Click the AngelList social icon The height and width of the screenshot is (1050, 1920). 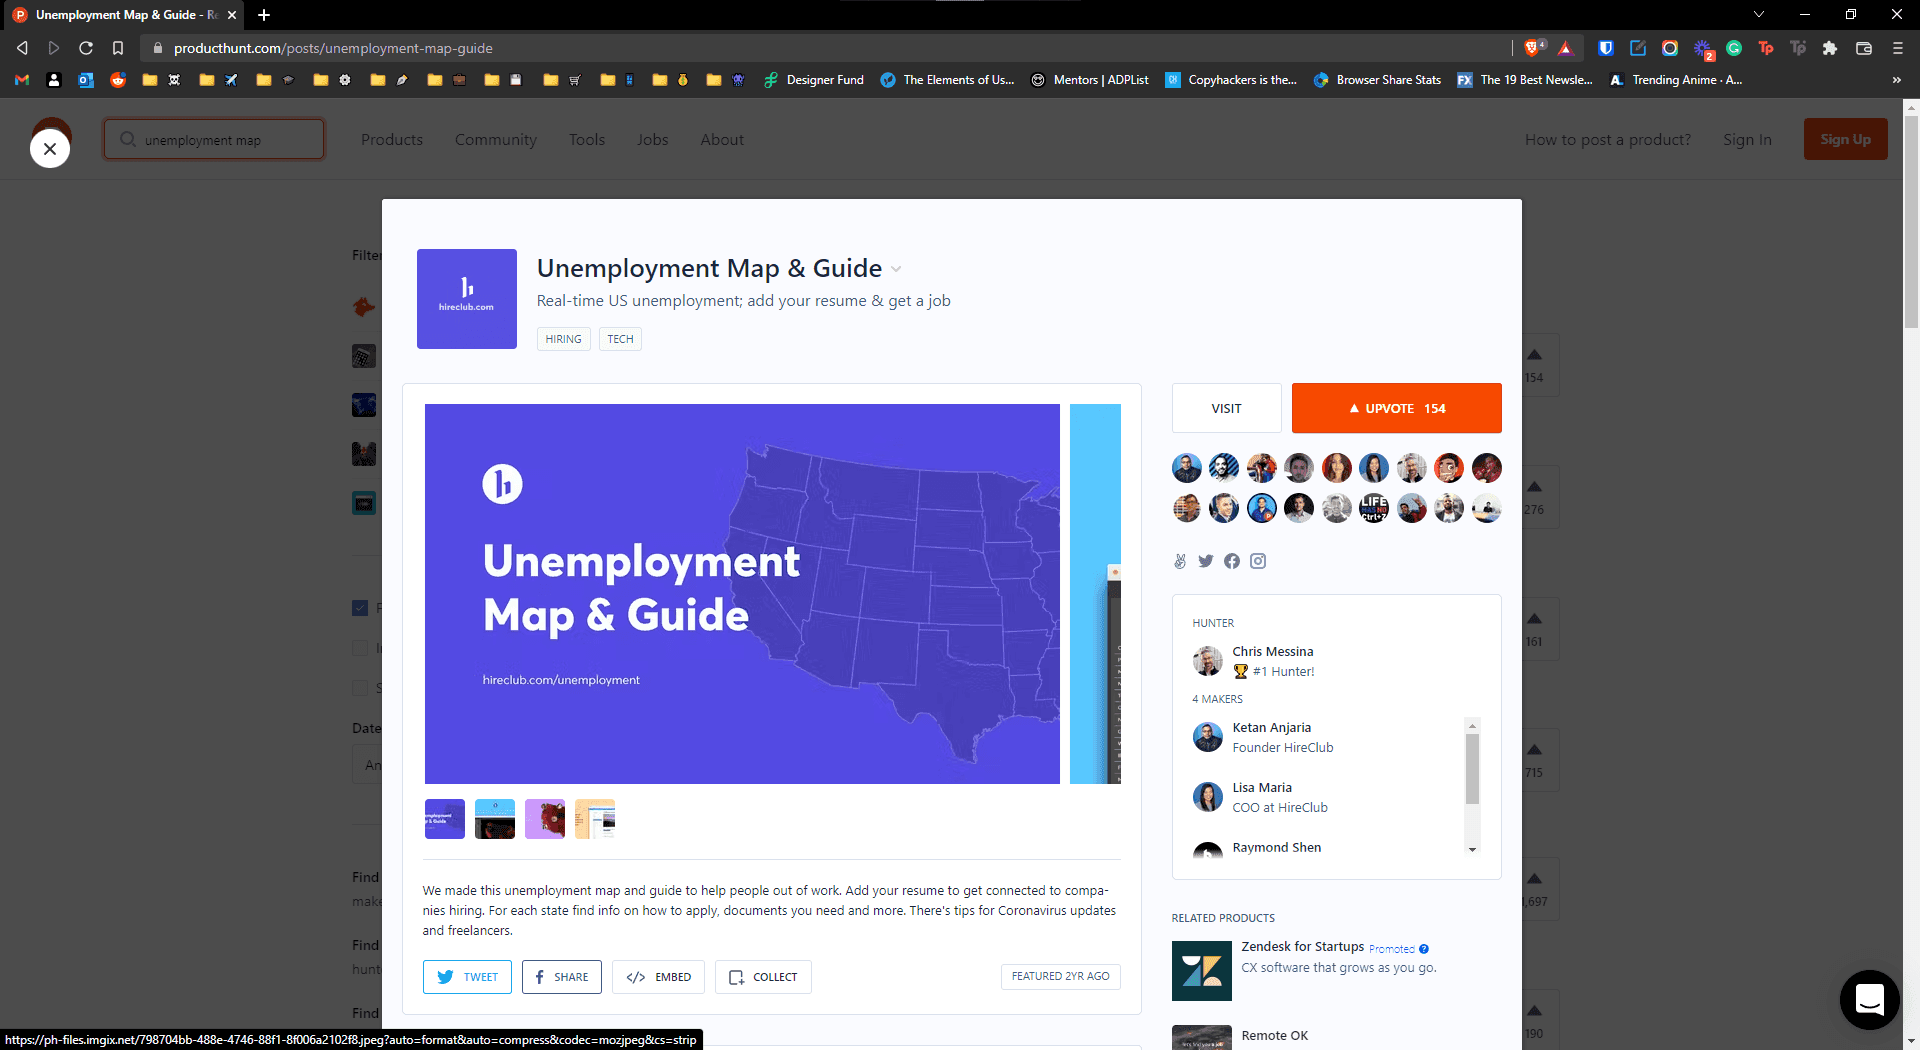(x=1180, y=561)
